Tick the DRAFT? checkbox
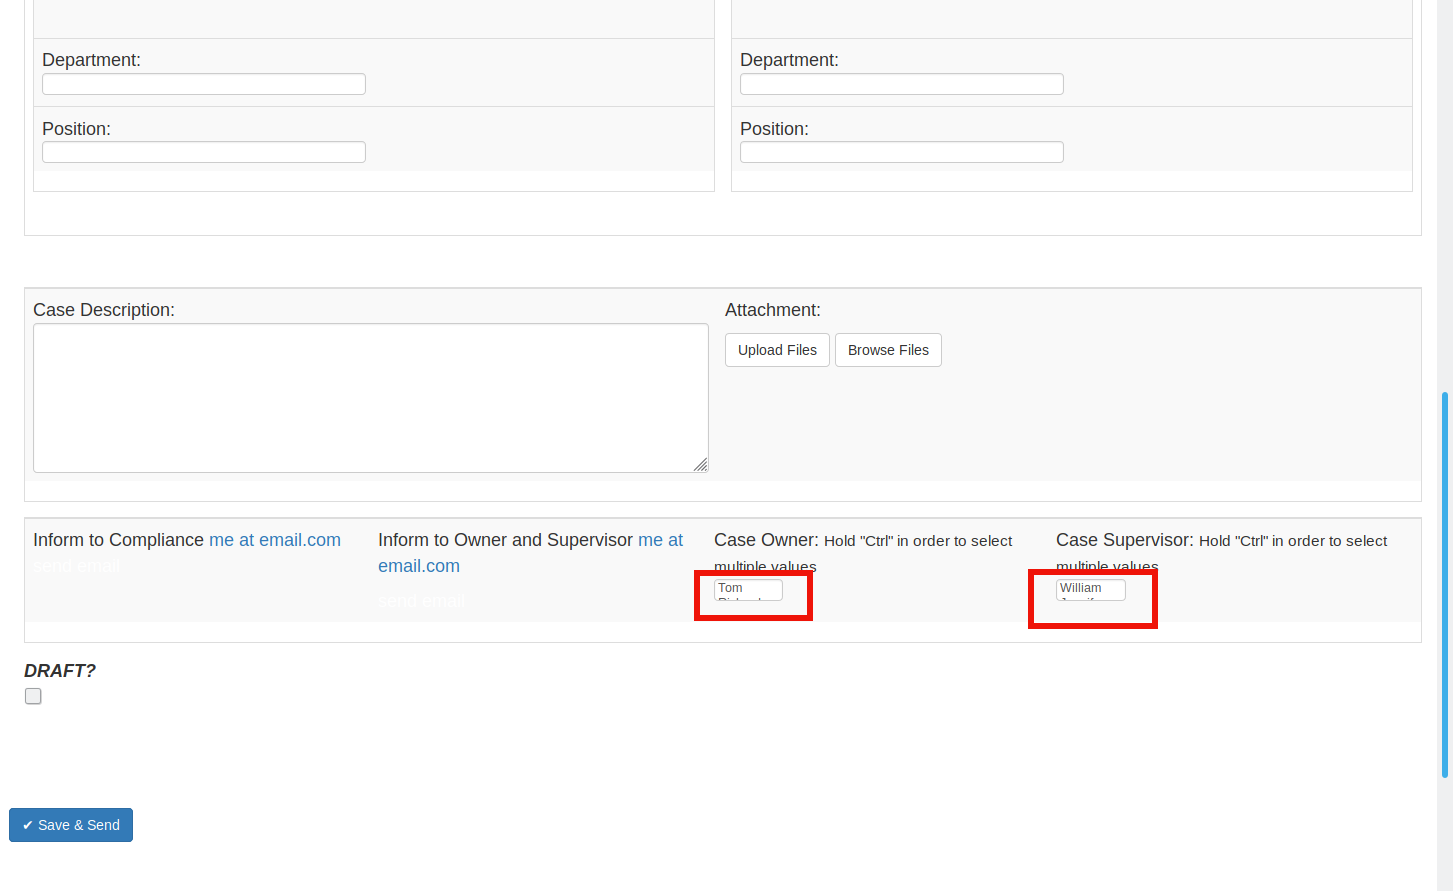Image resolution: width=1453 pixels, height=891 pixels. pyautogui.click(x=33, y=696)
